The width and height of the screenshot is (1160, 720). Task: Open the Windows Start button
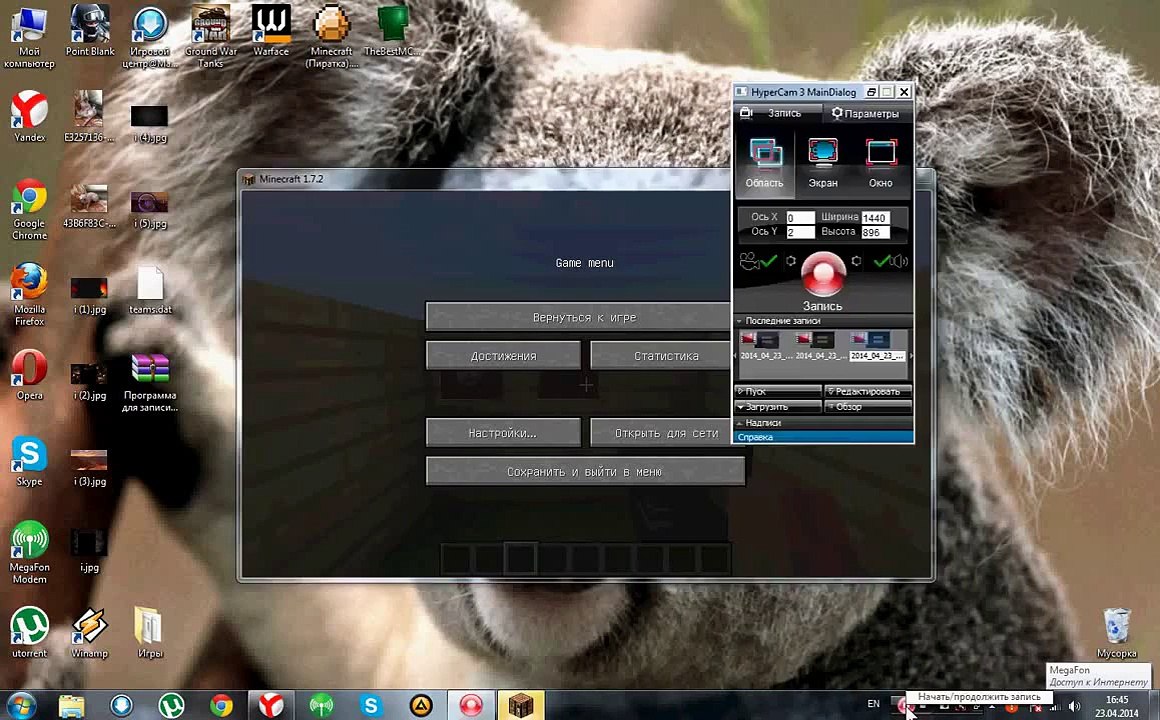point(20,705)
